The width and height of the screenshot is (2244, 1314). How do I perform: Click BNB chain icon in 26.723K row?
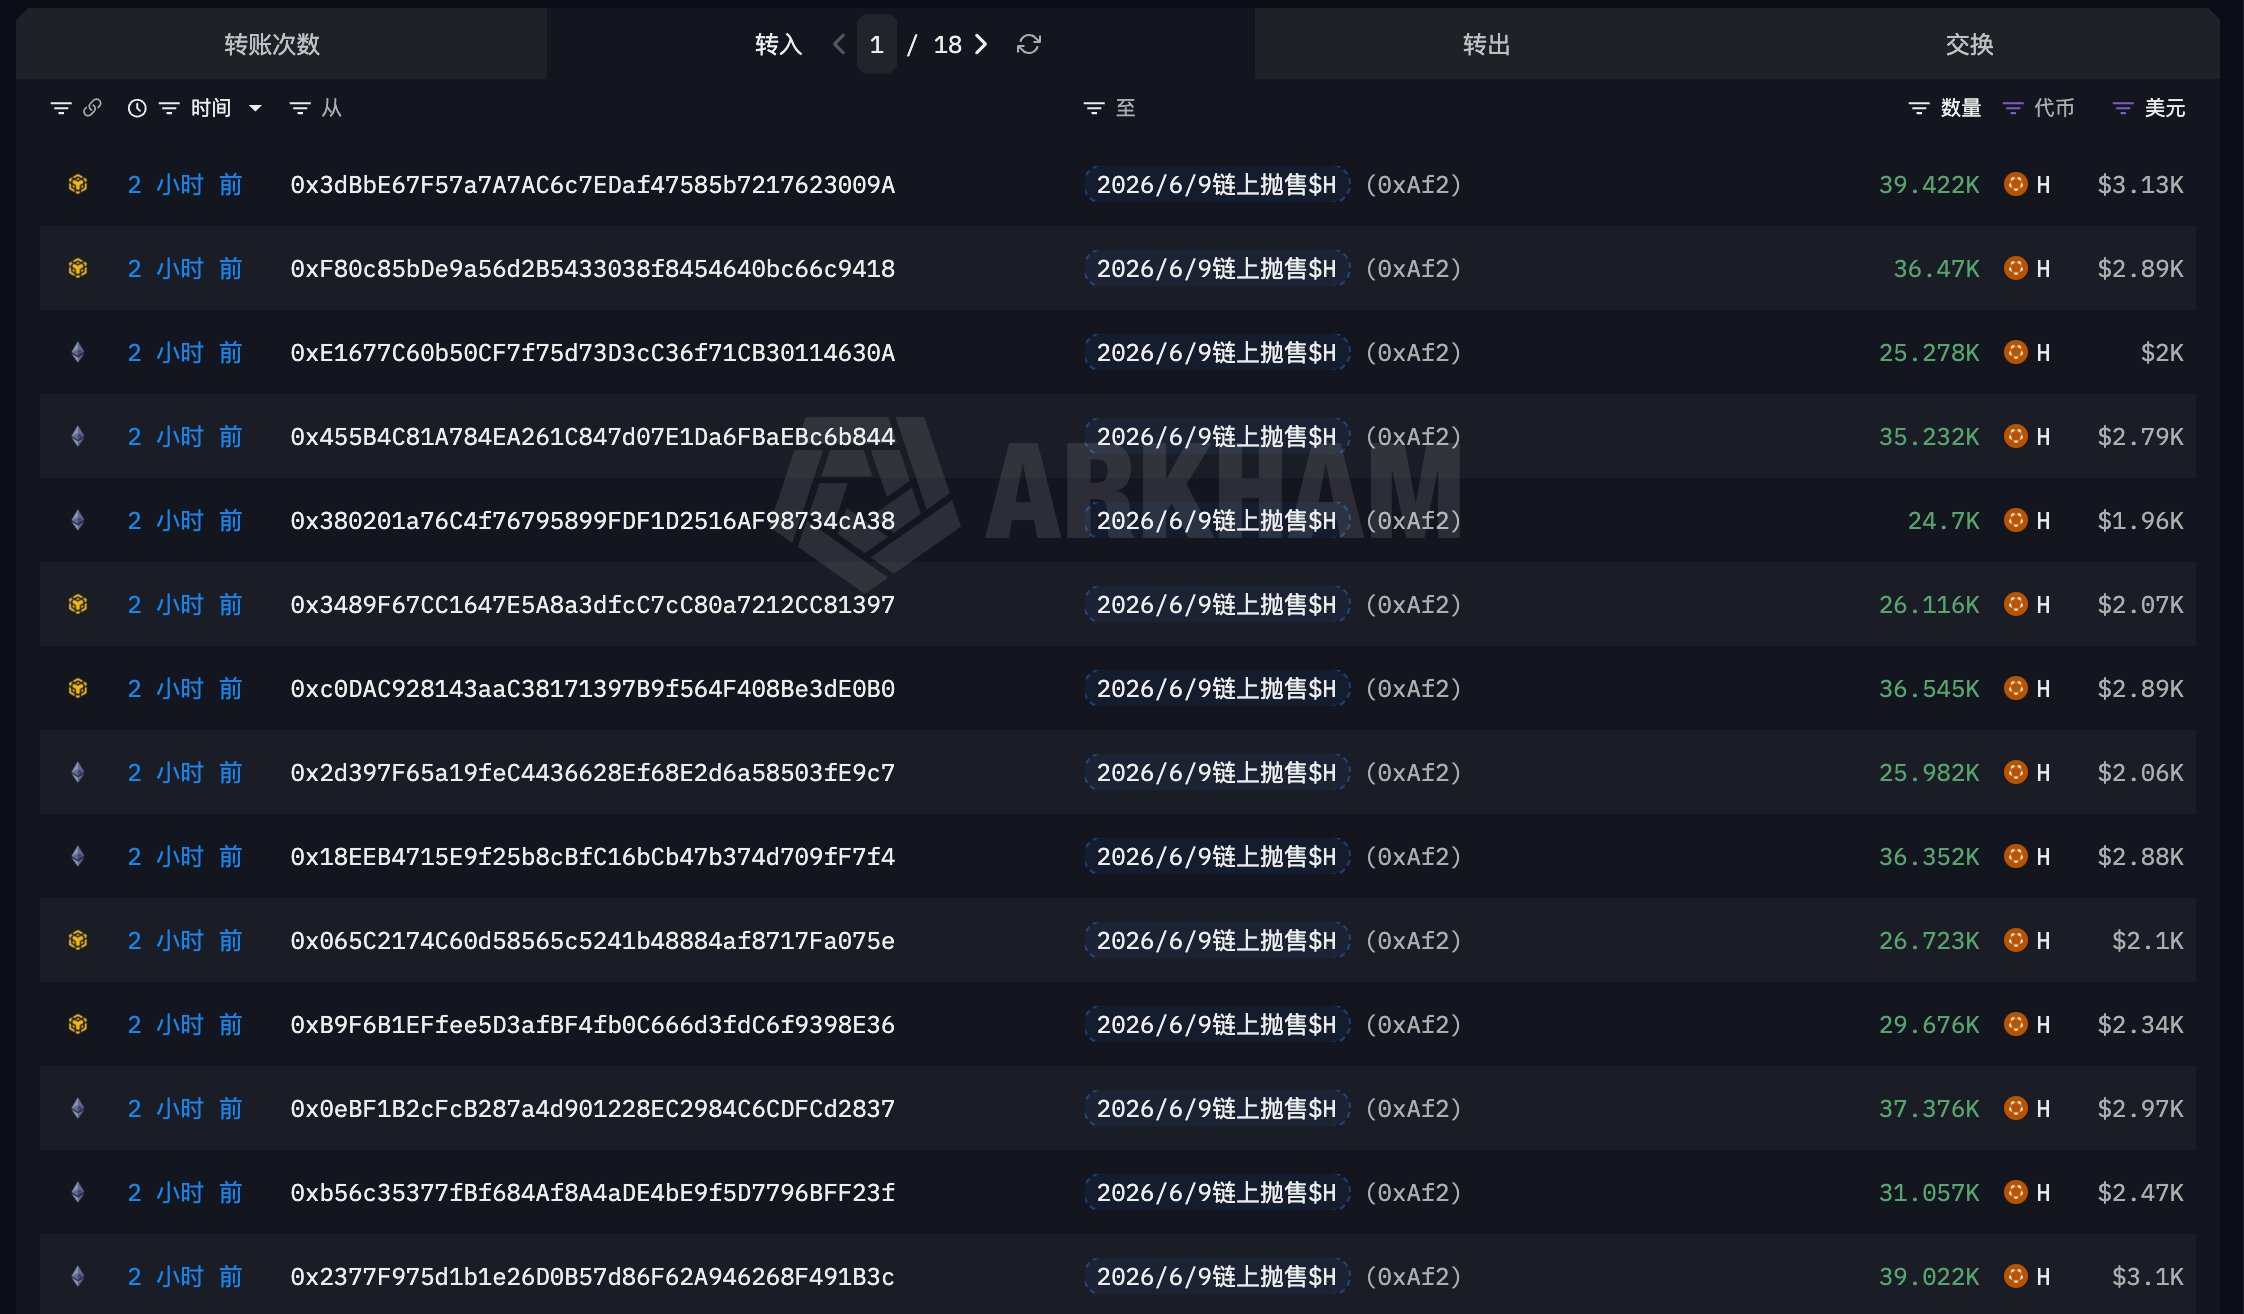coord(78,940)
